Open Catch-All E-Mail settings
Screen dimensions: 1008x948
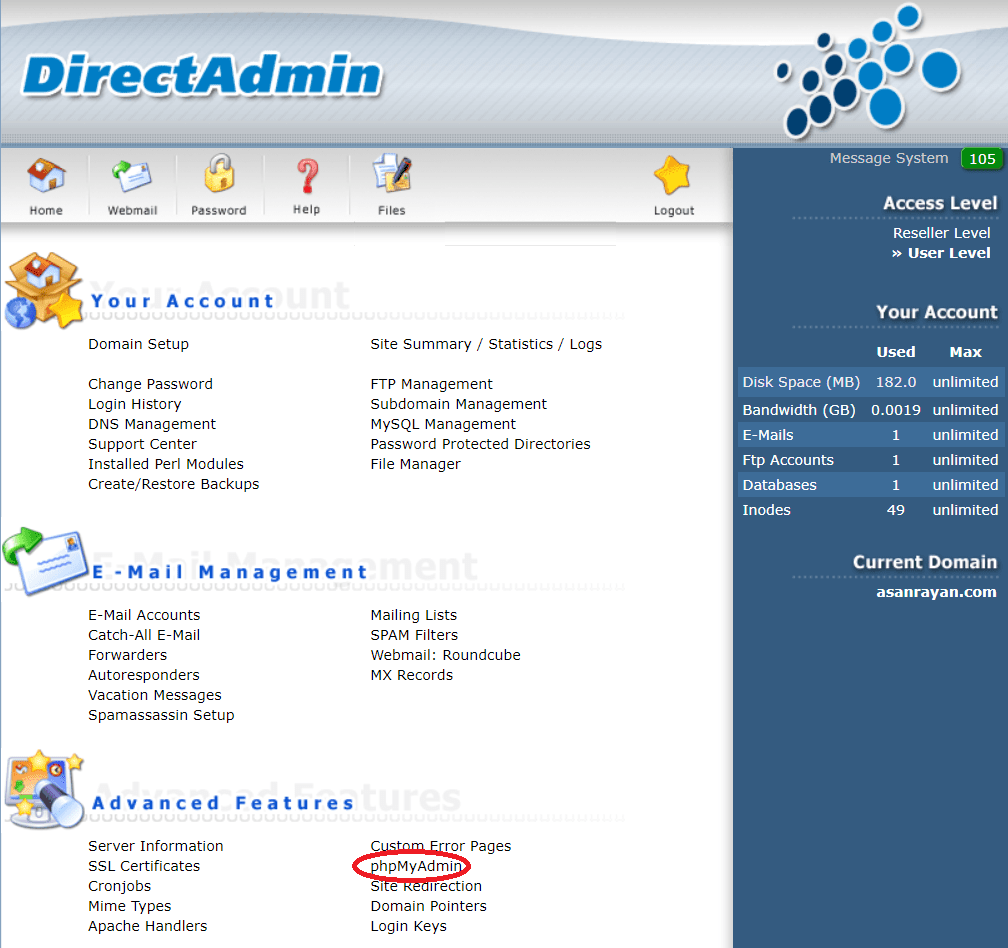(x=144, y=634)
